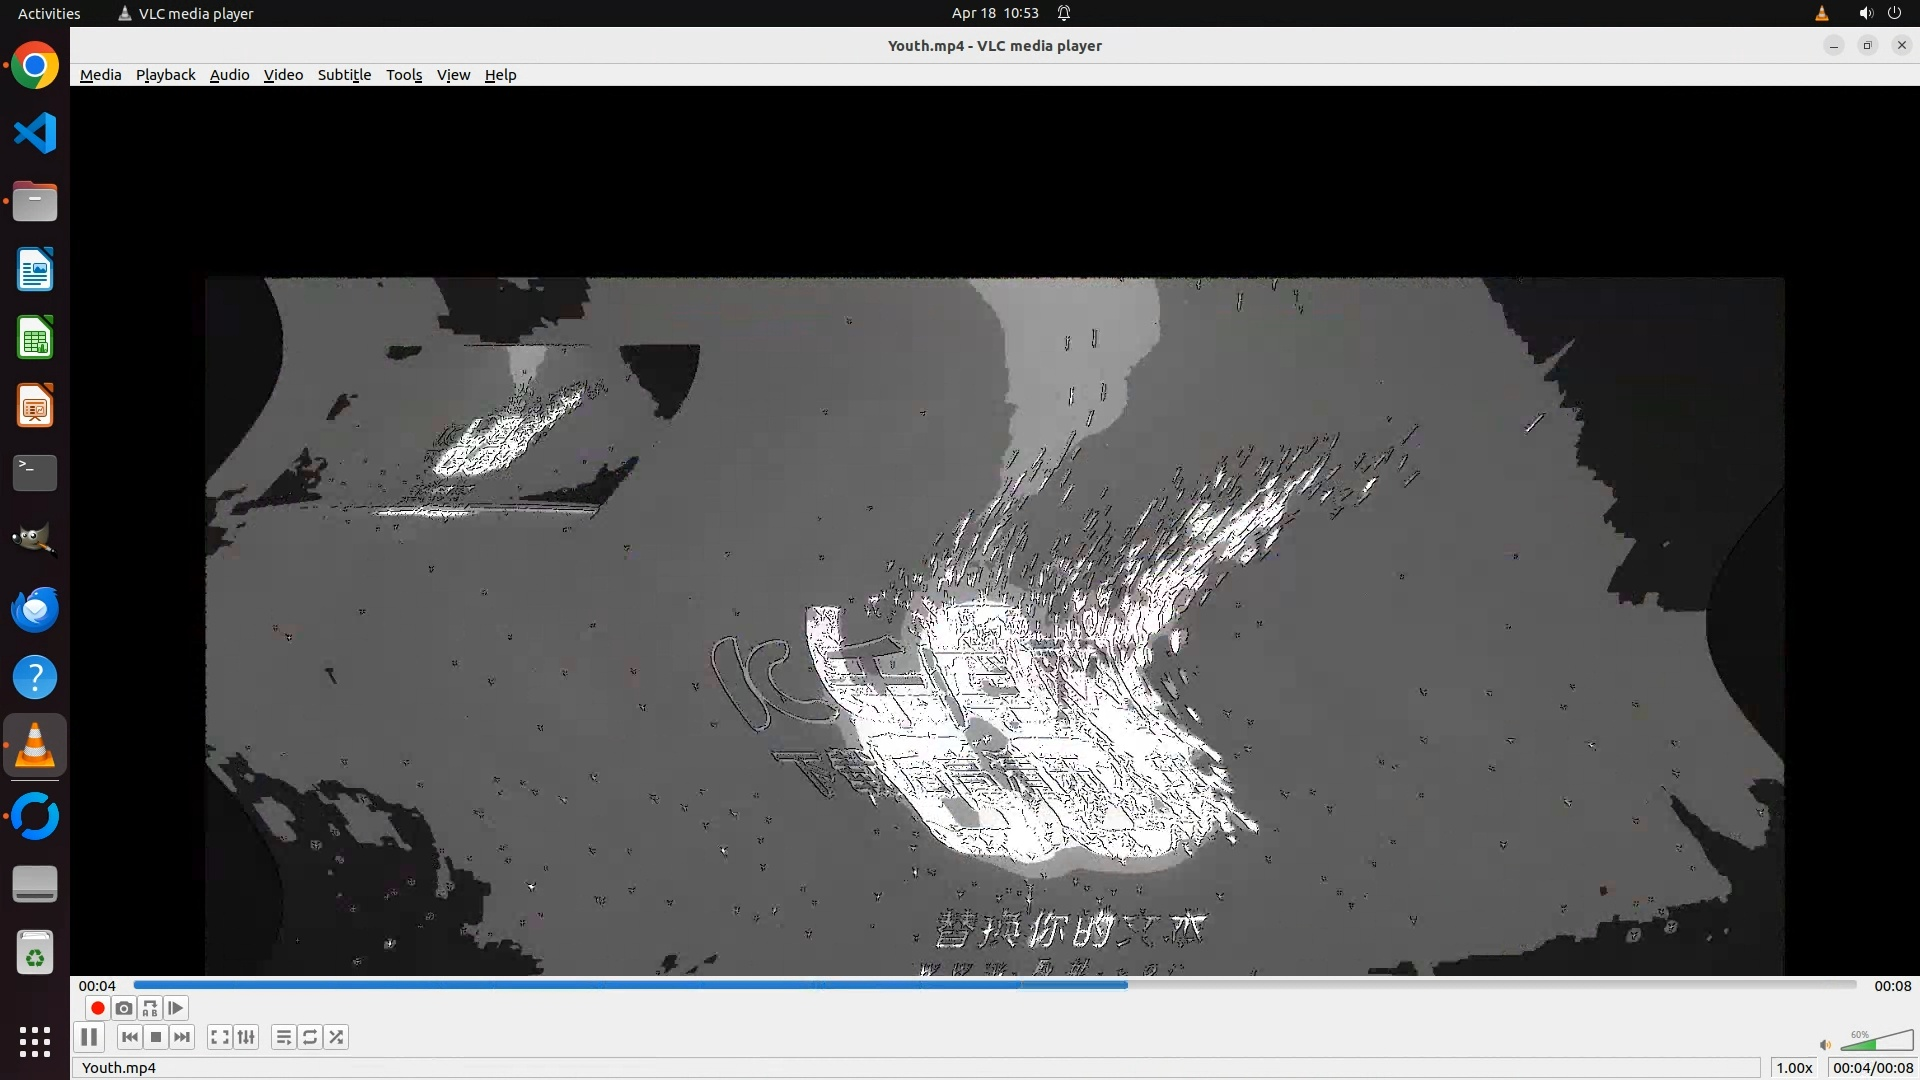Open the Playback menu
The width and height of the screenshot is (1920, 1080).
tap(165, 75)
